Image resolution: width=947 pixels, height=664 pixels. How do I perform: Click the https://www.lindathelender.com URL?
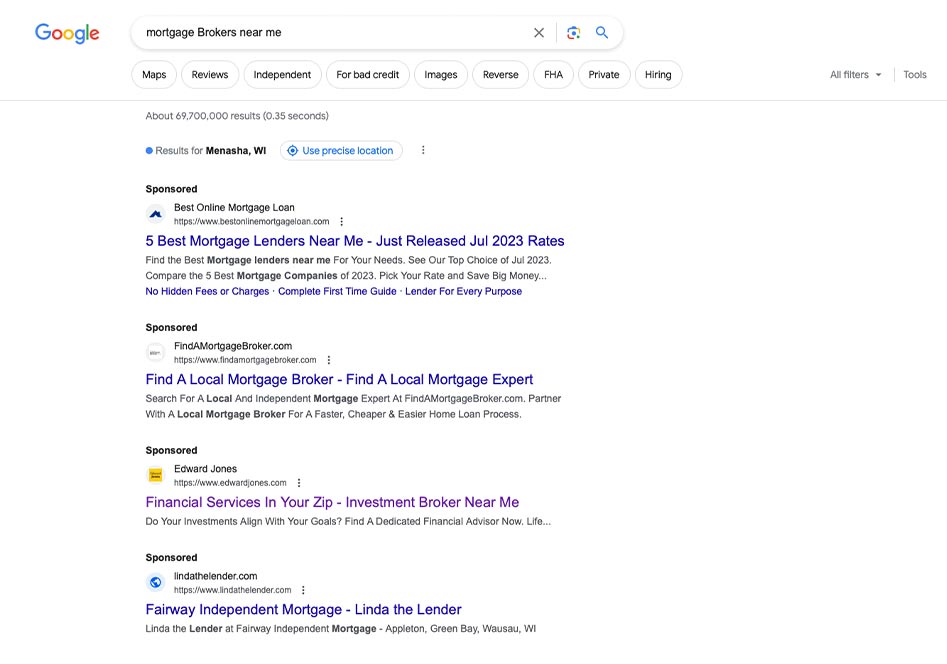pyautogui.click(x=233, y=590)
